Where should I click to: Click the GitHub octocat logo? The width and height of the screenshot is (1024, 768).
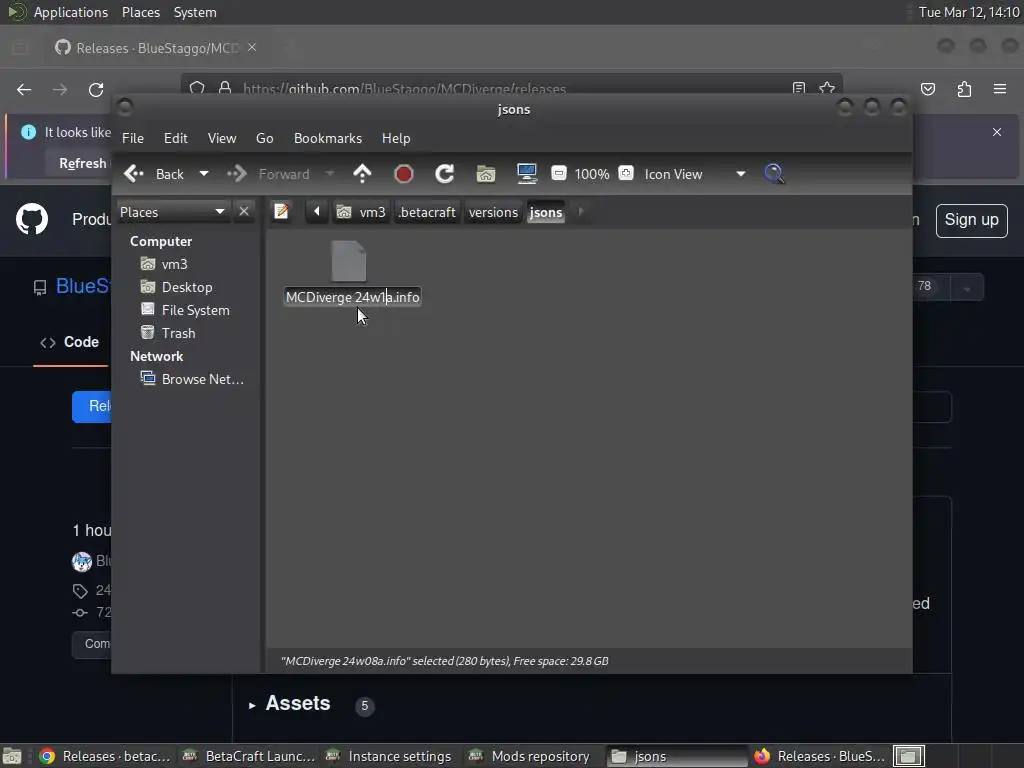pyautogui.click(x=32, y=219)
